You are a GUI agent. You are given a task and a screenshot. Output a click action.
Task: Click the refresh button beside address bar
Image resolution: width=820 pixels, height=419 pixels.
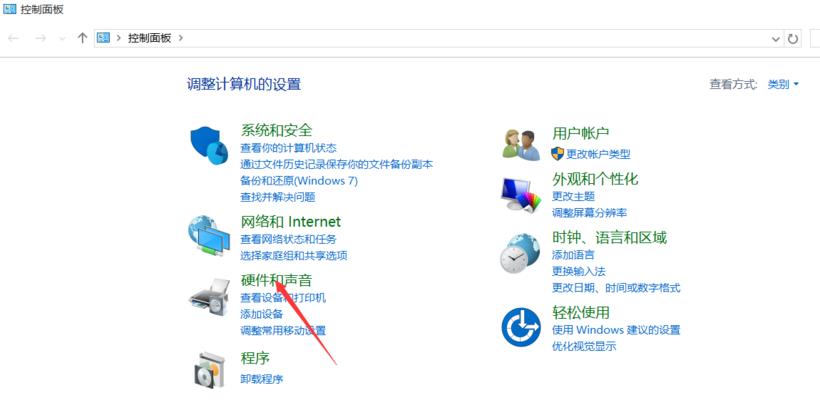793,38
